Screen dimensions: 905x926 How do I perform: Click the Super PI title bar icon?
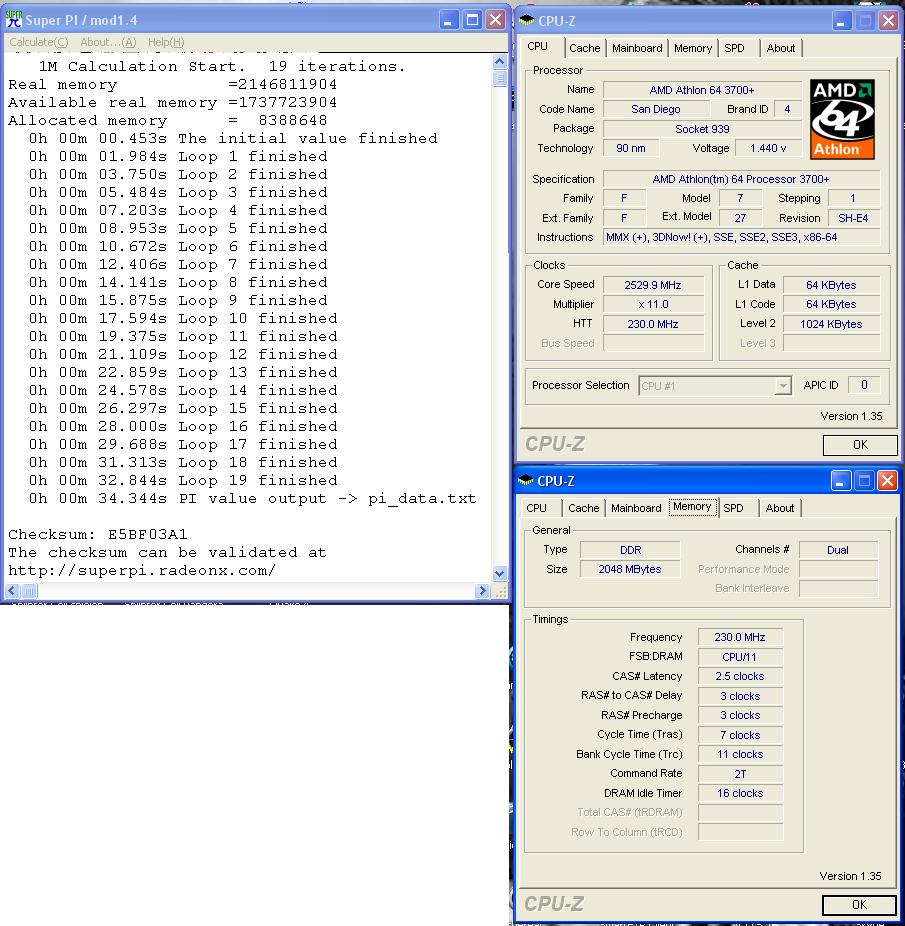pyautogui.click(x=14, y=20)
